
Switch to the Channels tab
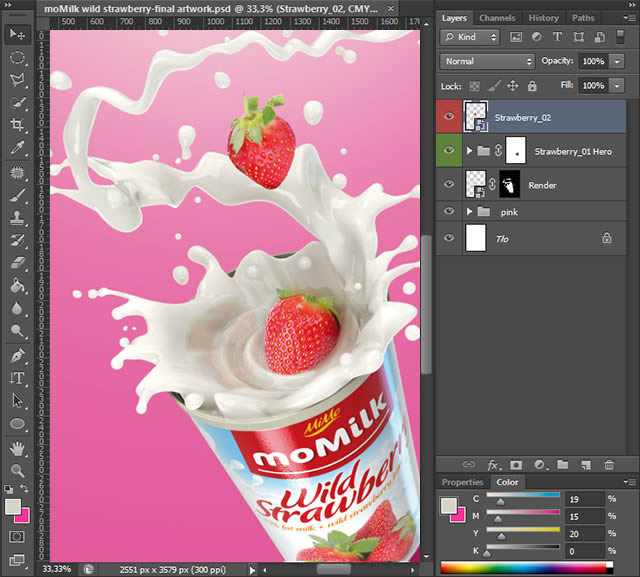[497, 18]
